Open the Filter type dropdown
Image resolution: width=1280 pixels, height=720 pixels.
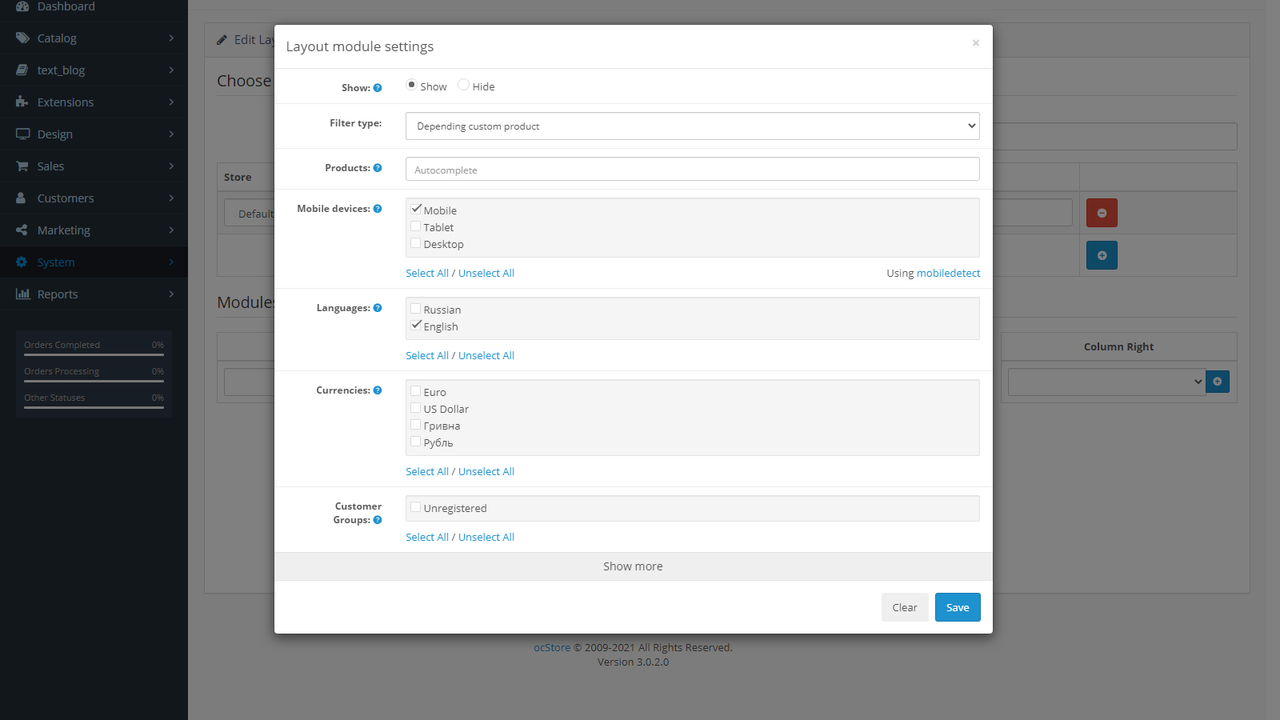pos(692,126)
